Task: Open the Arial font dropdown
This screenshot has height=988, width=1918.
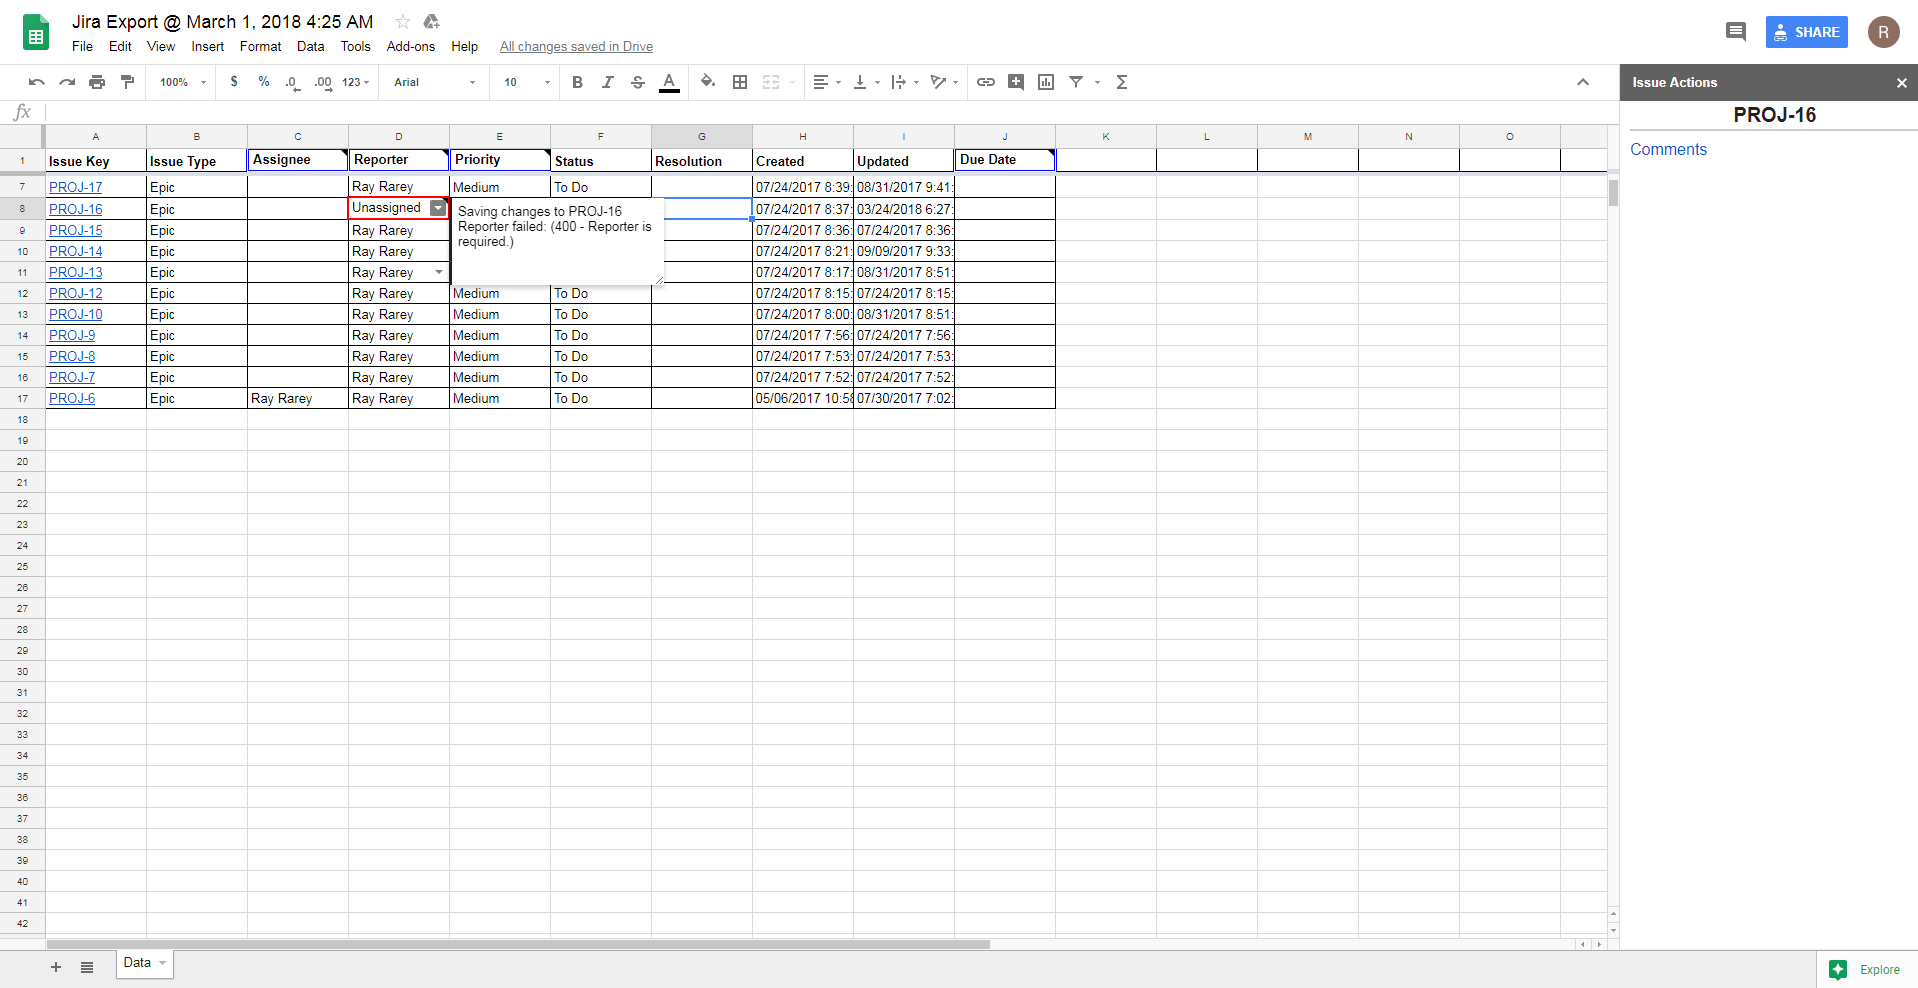Action: pyautogui.click(x=434, y=82)
